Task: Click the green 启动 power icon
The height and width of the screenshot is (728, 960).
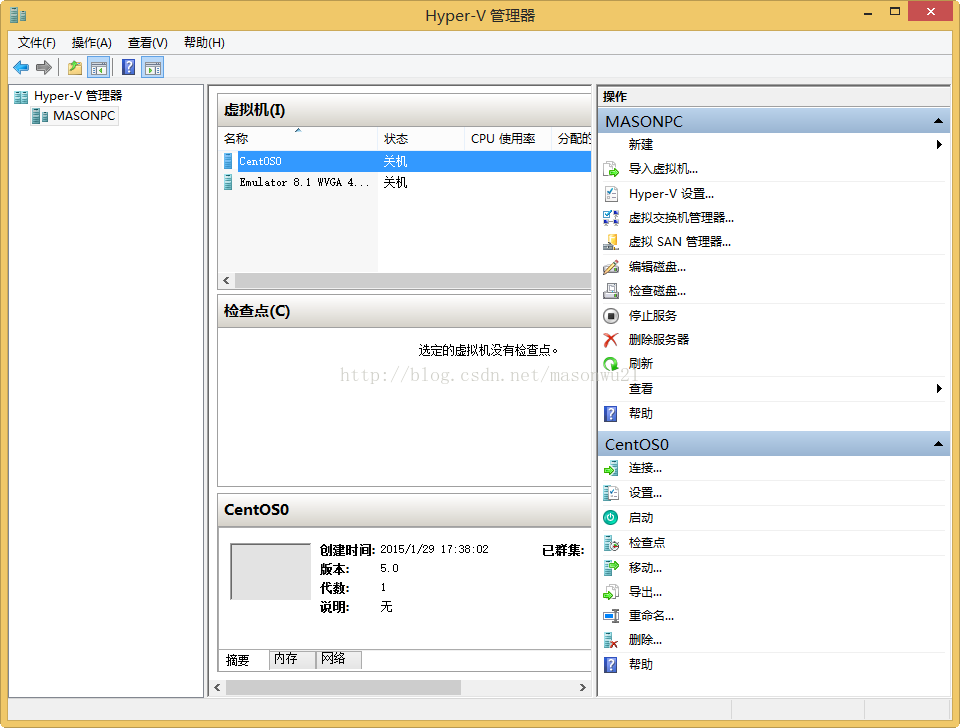Action: click(x=611, y=518)
